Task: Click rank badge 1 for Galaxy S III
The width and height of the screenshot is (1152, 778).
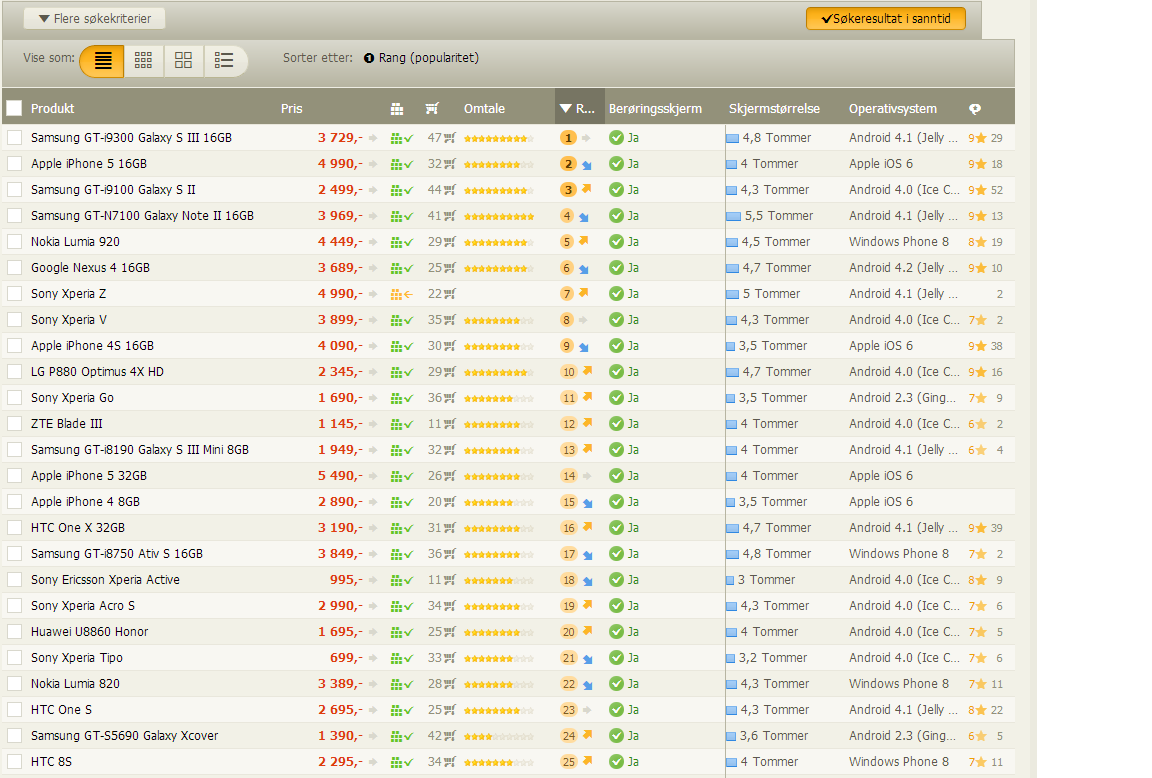Action: tap(568, 137)
